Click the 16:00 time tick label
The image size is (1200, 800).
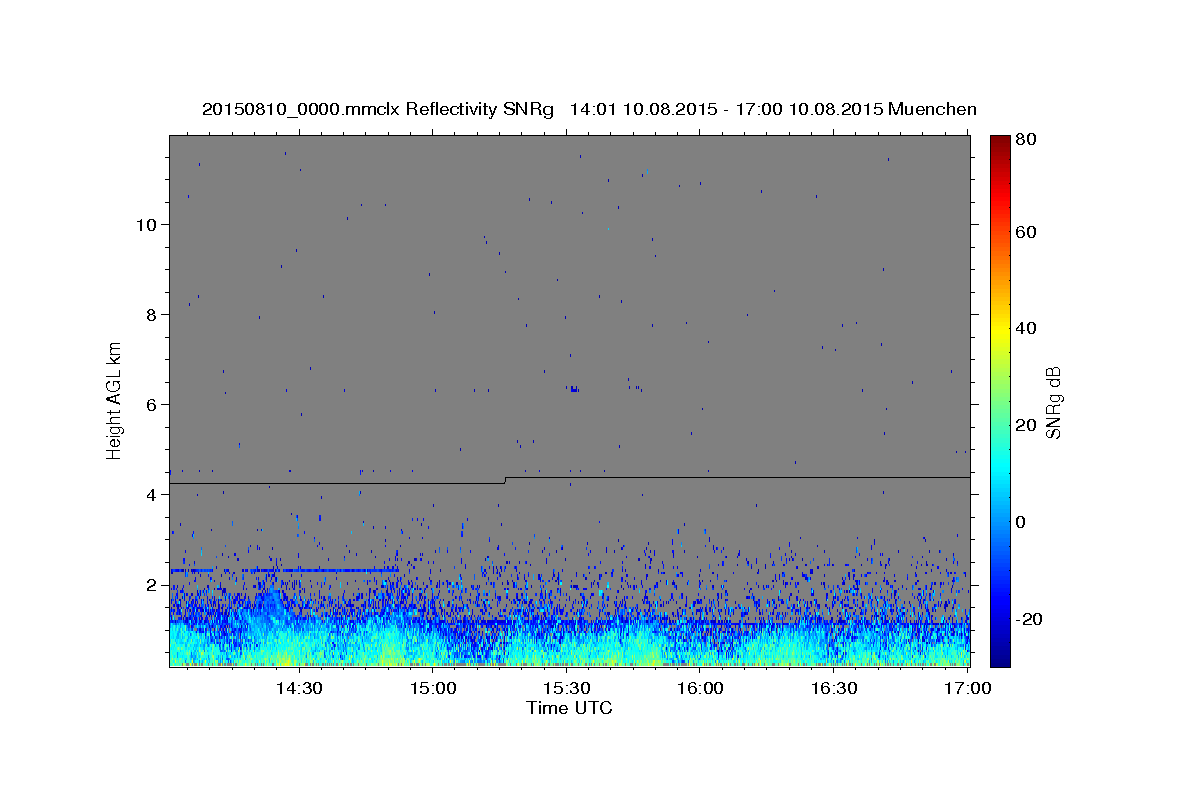click(x=700, y=688)
